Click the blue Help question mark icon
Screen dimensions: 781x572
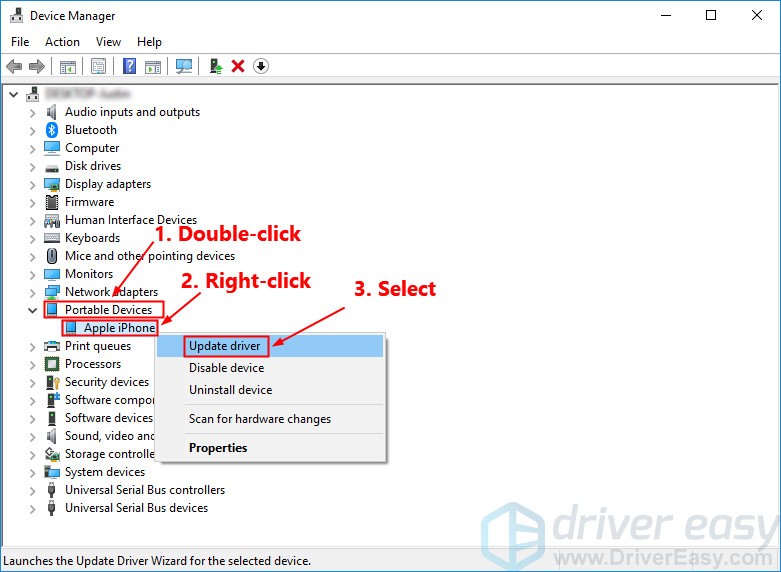(x=129, y=66)
